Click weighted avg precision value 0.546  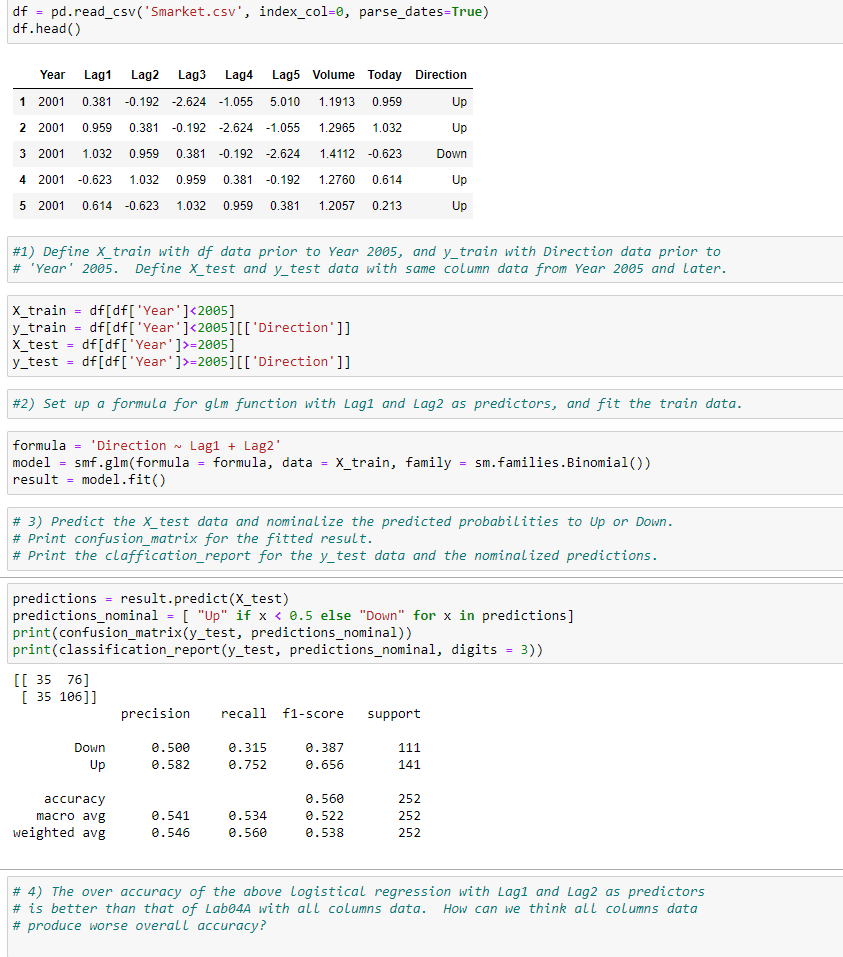pos(171,833)
